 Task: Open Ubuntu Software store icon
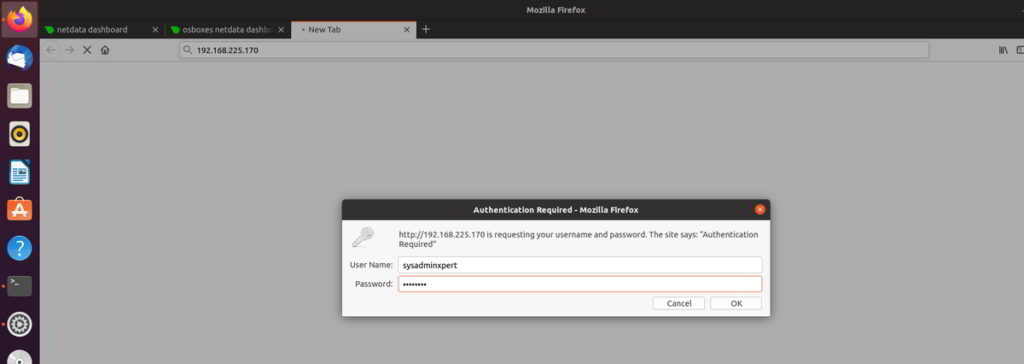point(20,210)
